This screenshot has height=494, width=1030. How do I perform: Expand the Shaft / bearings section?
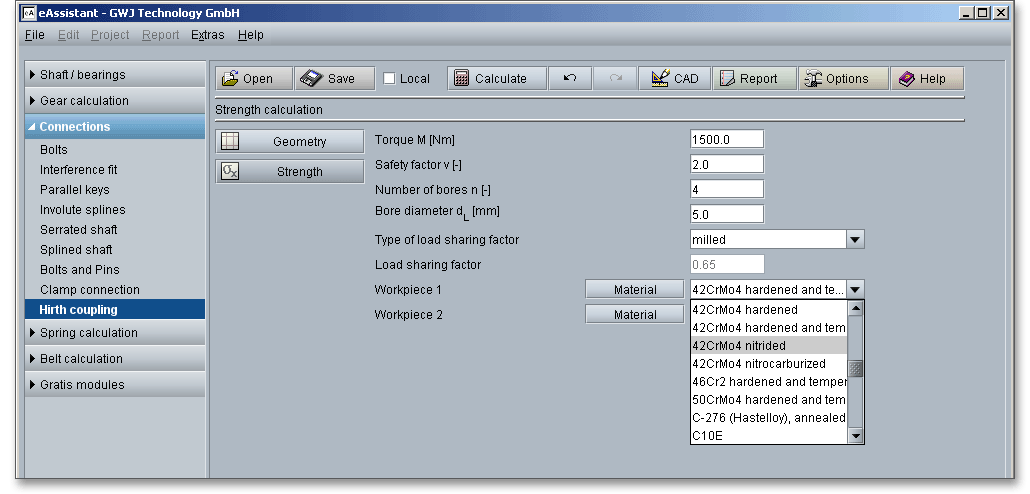pyautogui.click(x=113, y=75)
